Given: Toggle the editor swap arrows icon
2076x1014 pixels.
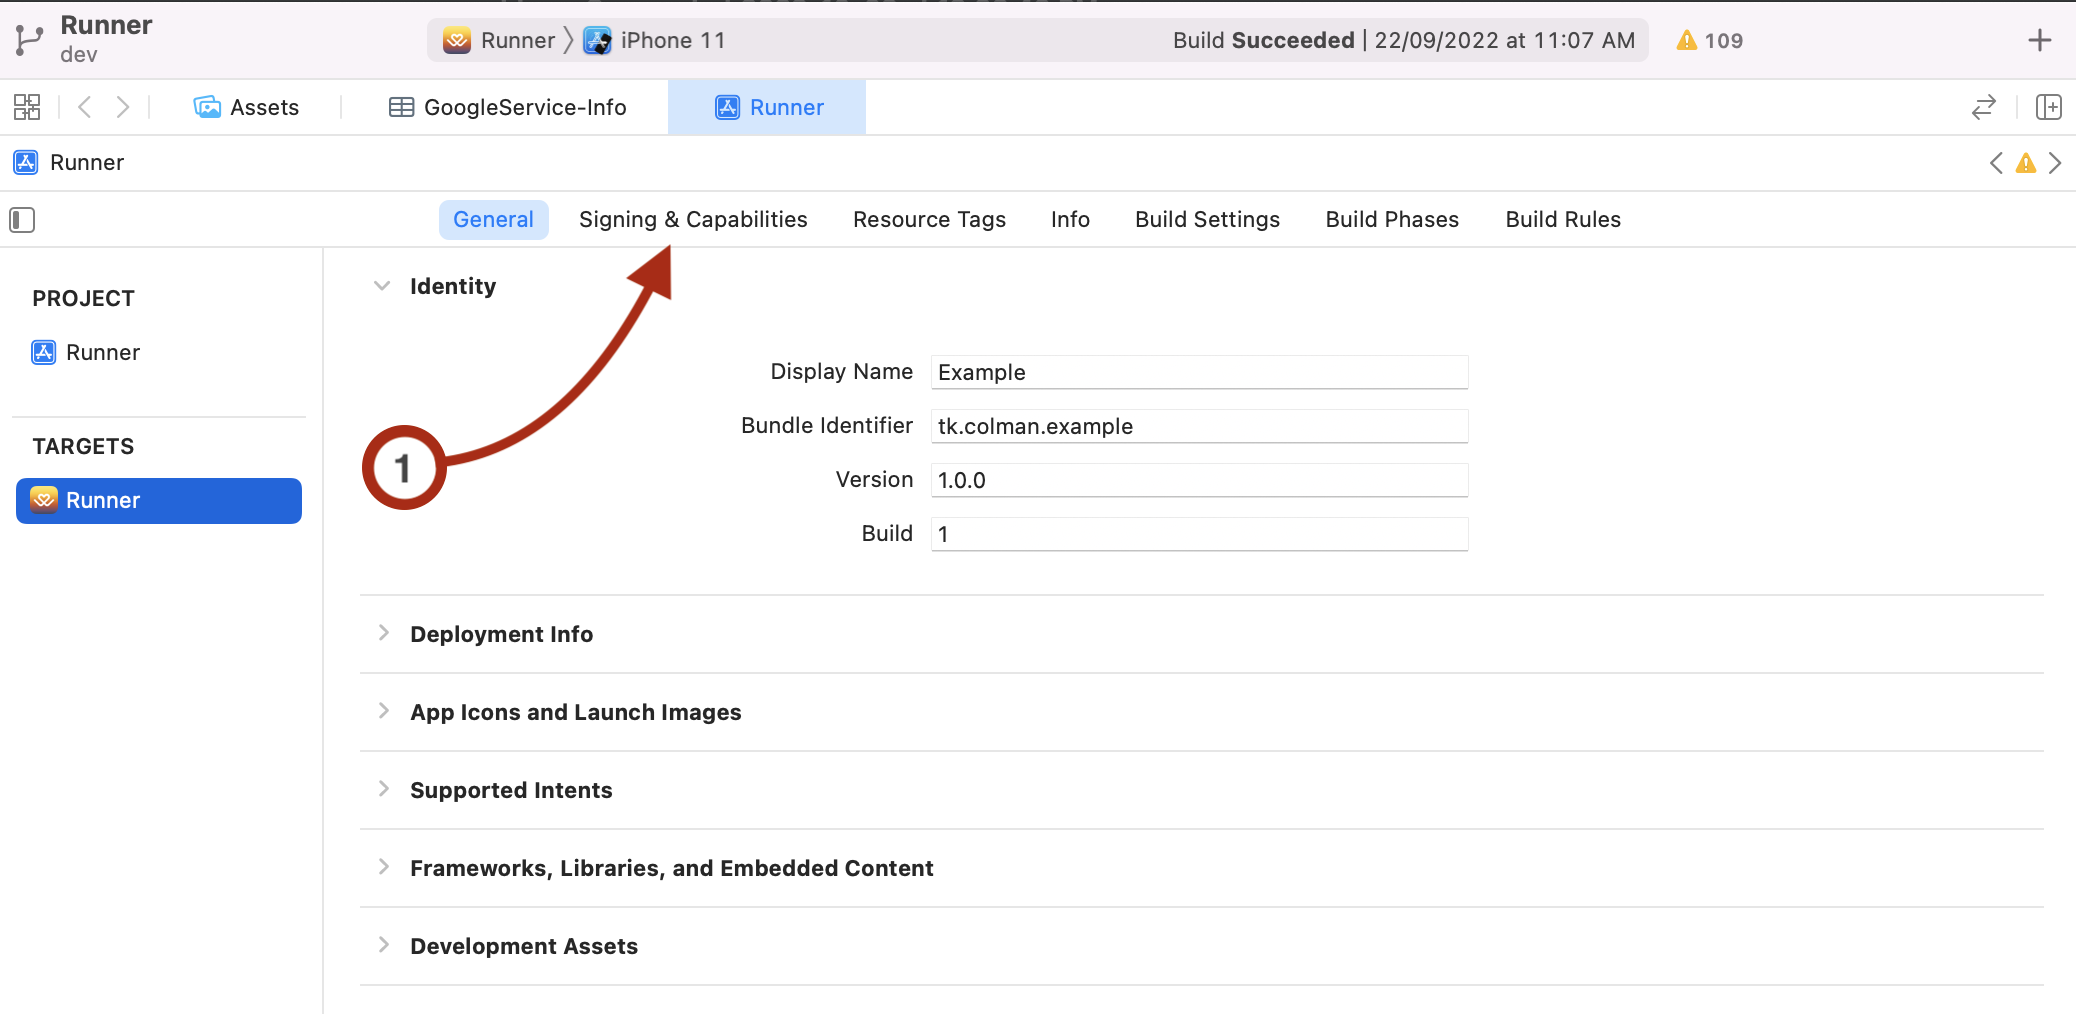Looking at the screenshot, I should pyautogui.click(x=1984, y=107).
